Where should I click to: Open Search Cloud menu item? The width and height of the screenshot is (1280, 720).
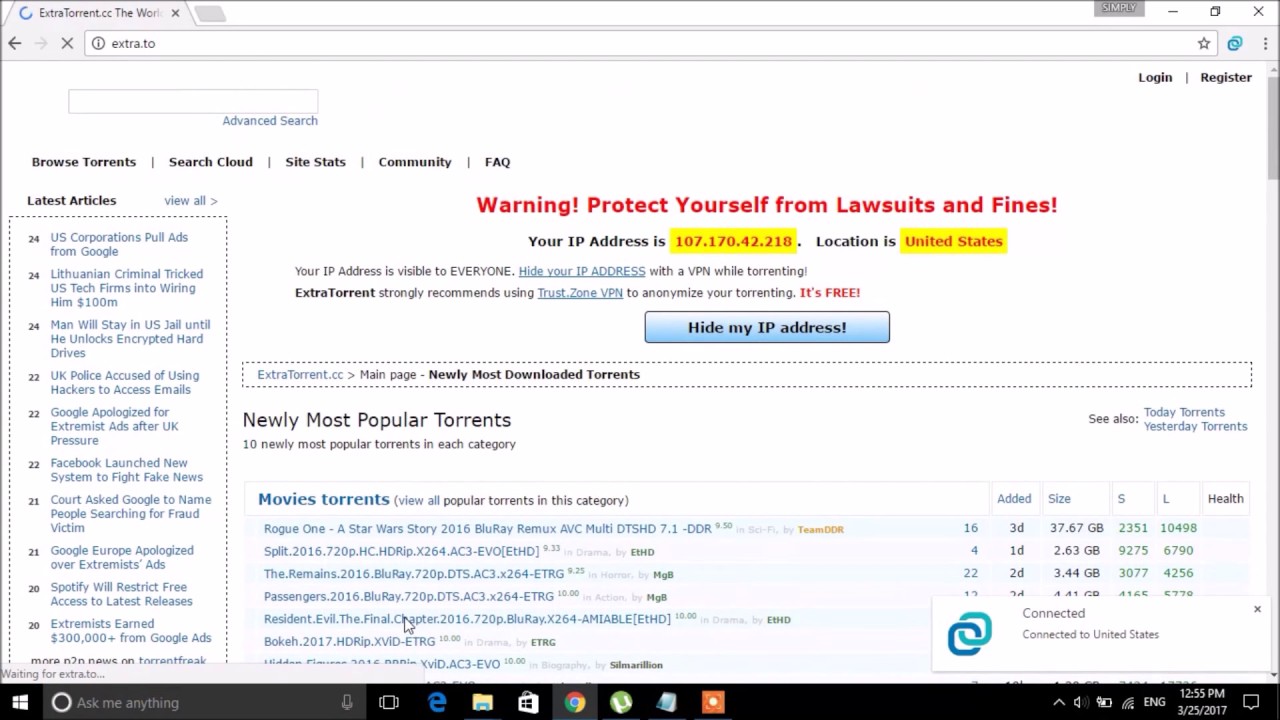point(211,162)
